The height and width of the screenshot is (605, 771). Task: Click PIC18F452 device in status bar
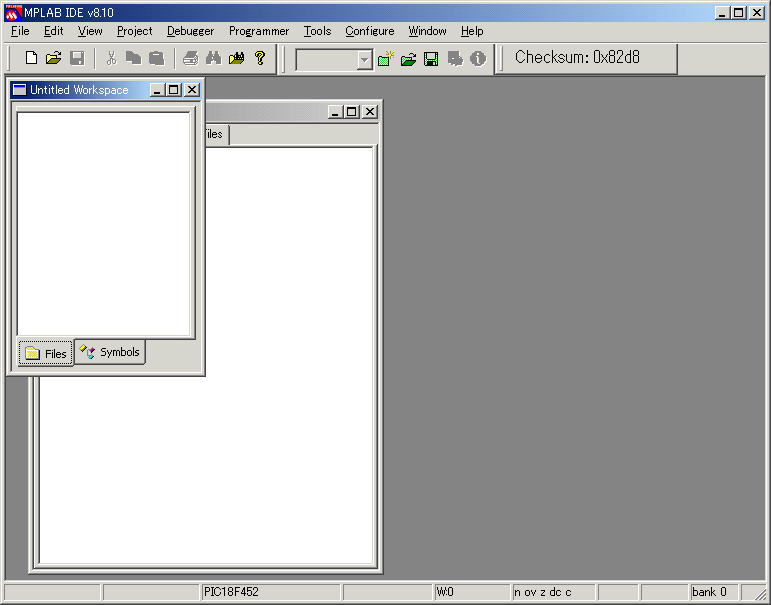[270, 592]
